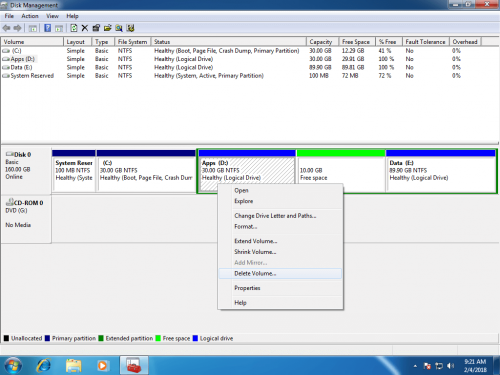Image resolution: width=500 pixels, height=375 pixels.
Task: Click the Action Center flag tray icon
Action: point(427,366)
